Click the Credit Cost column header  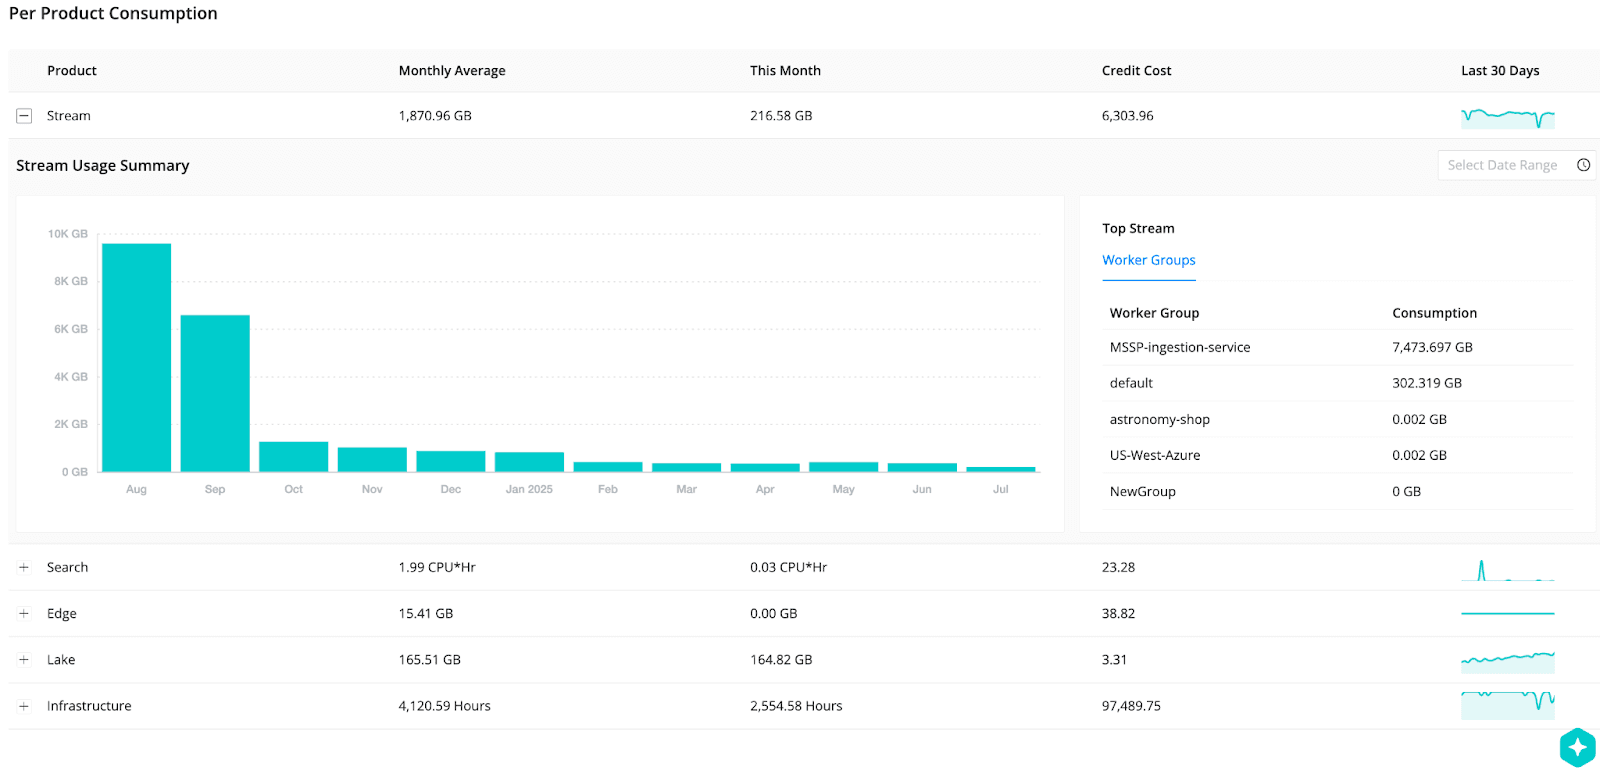[x=1136, y=71]
